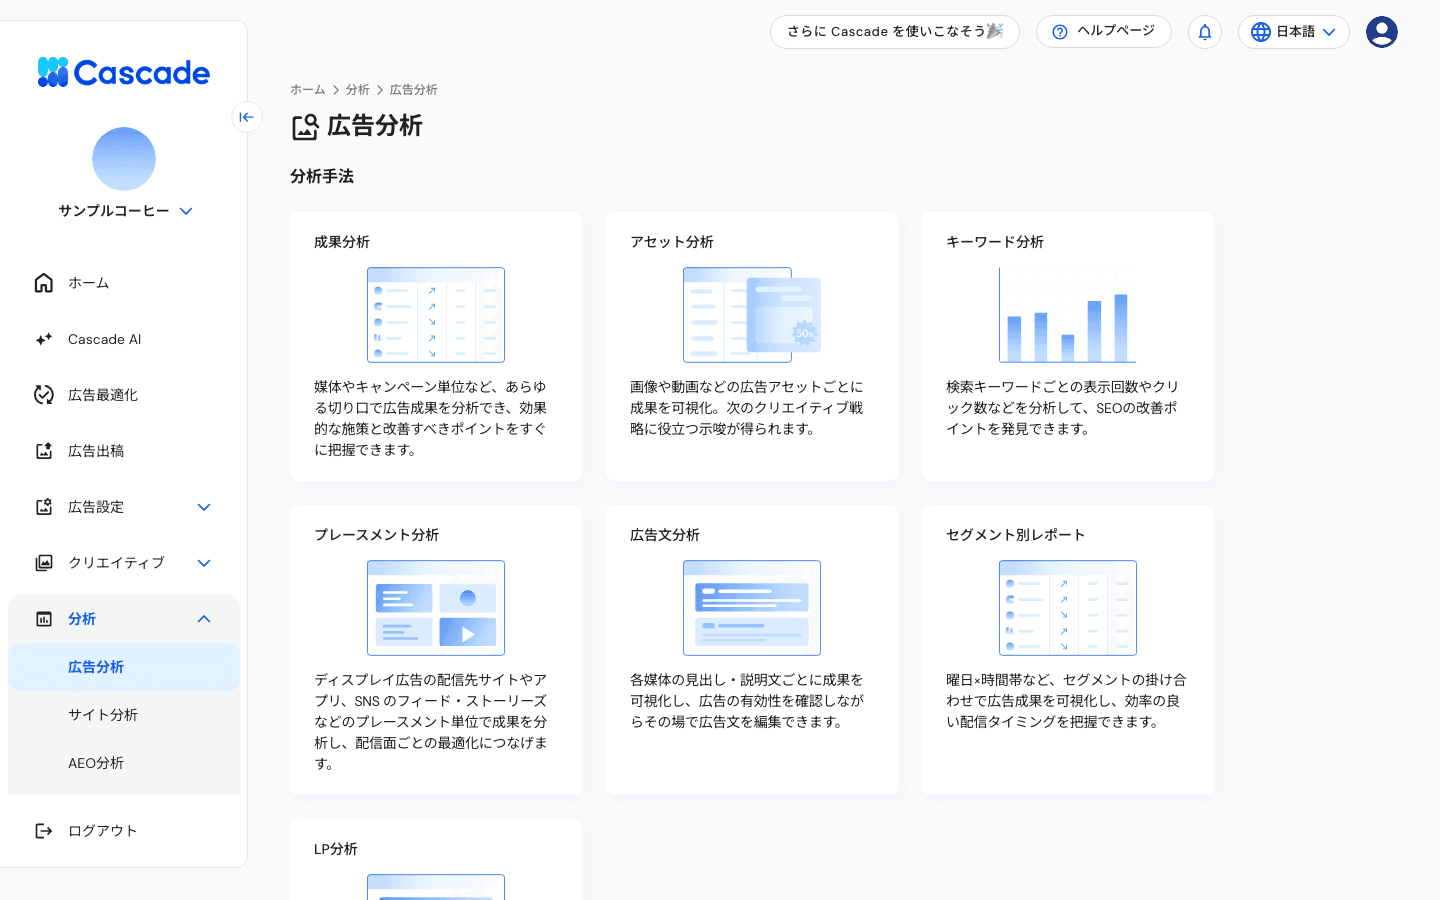The width and height of the screenshot is (1440, 900).
Task: Collapse the sidebar with the arrow button
Action: pyautogui.click(x=247, y=117)
